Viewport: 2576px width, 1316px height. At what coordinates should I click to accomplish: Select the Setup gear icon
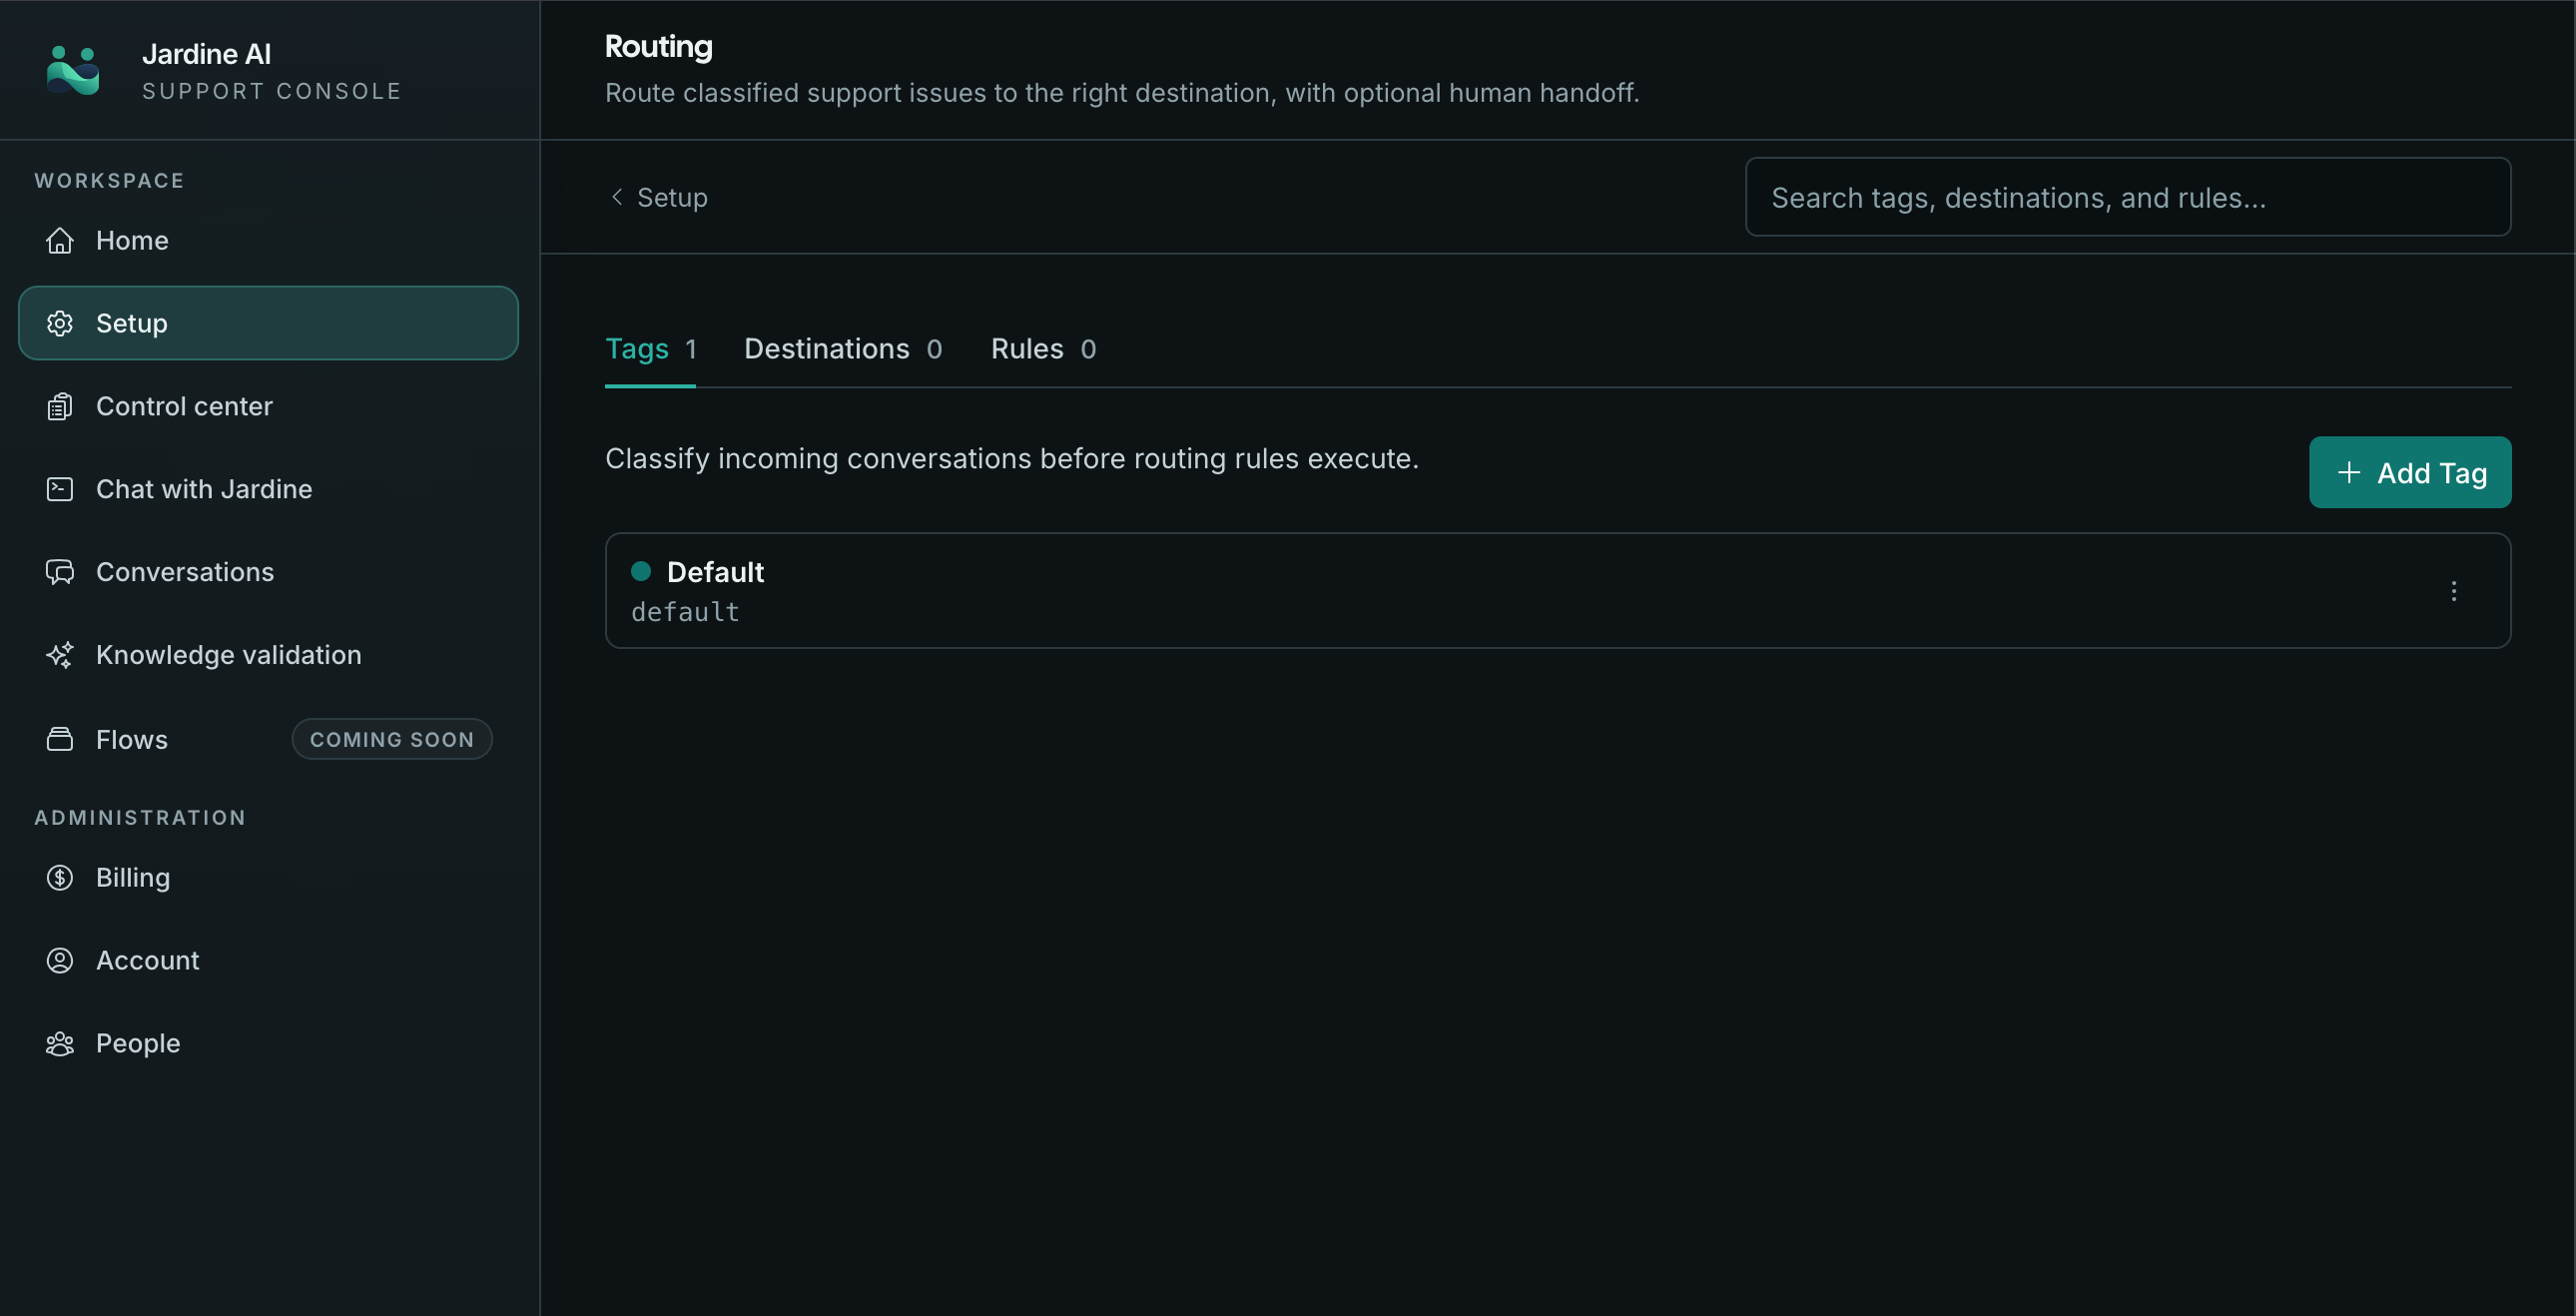pos(60,323)
